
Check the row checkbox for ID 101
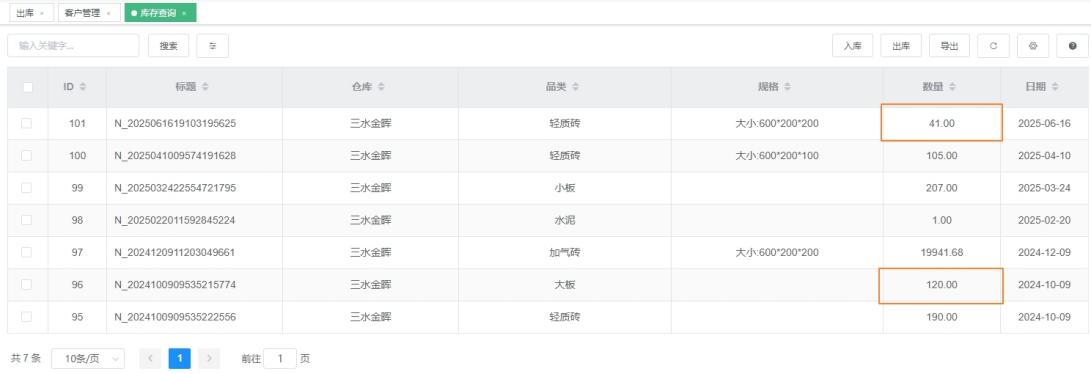(26, 123)
